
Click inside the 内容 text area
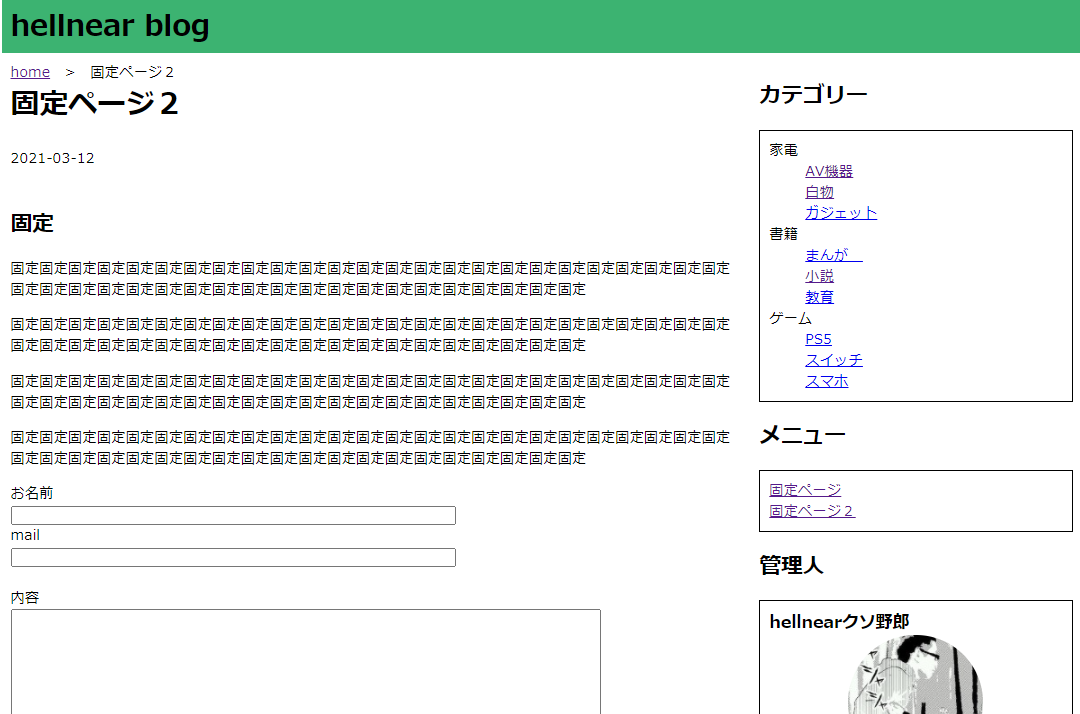[305, 660]
